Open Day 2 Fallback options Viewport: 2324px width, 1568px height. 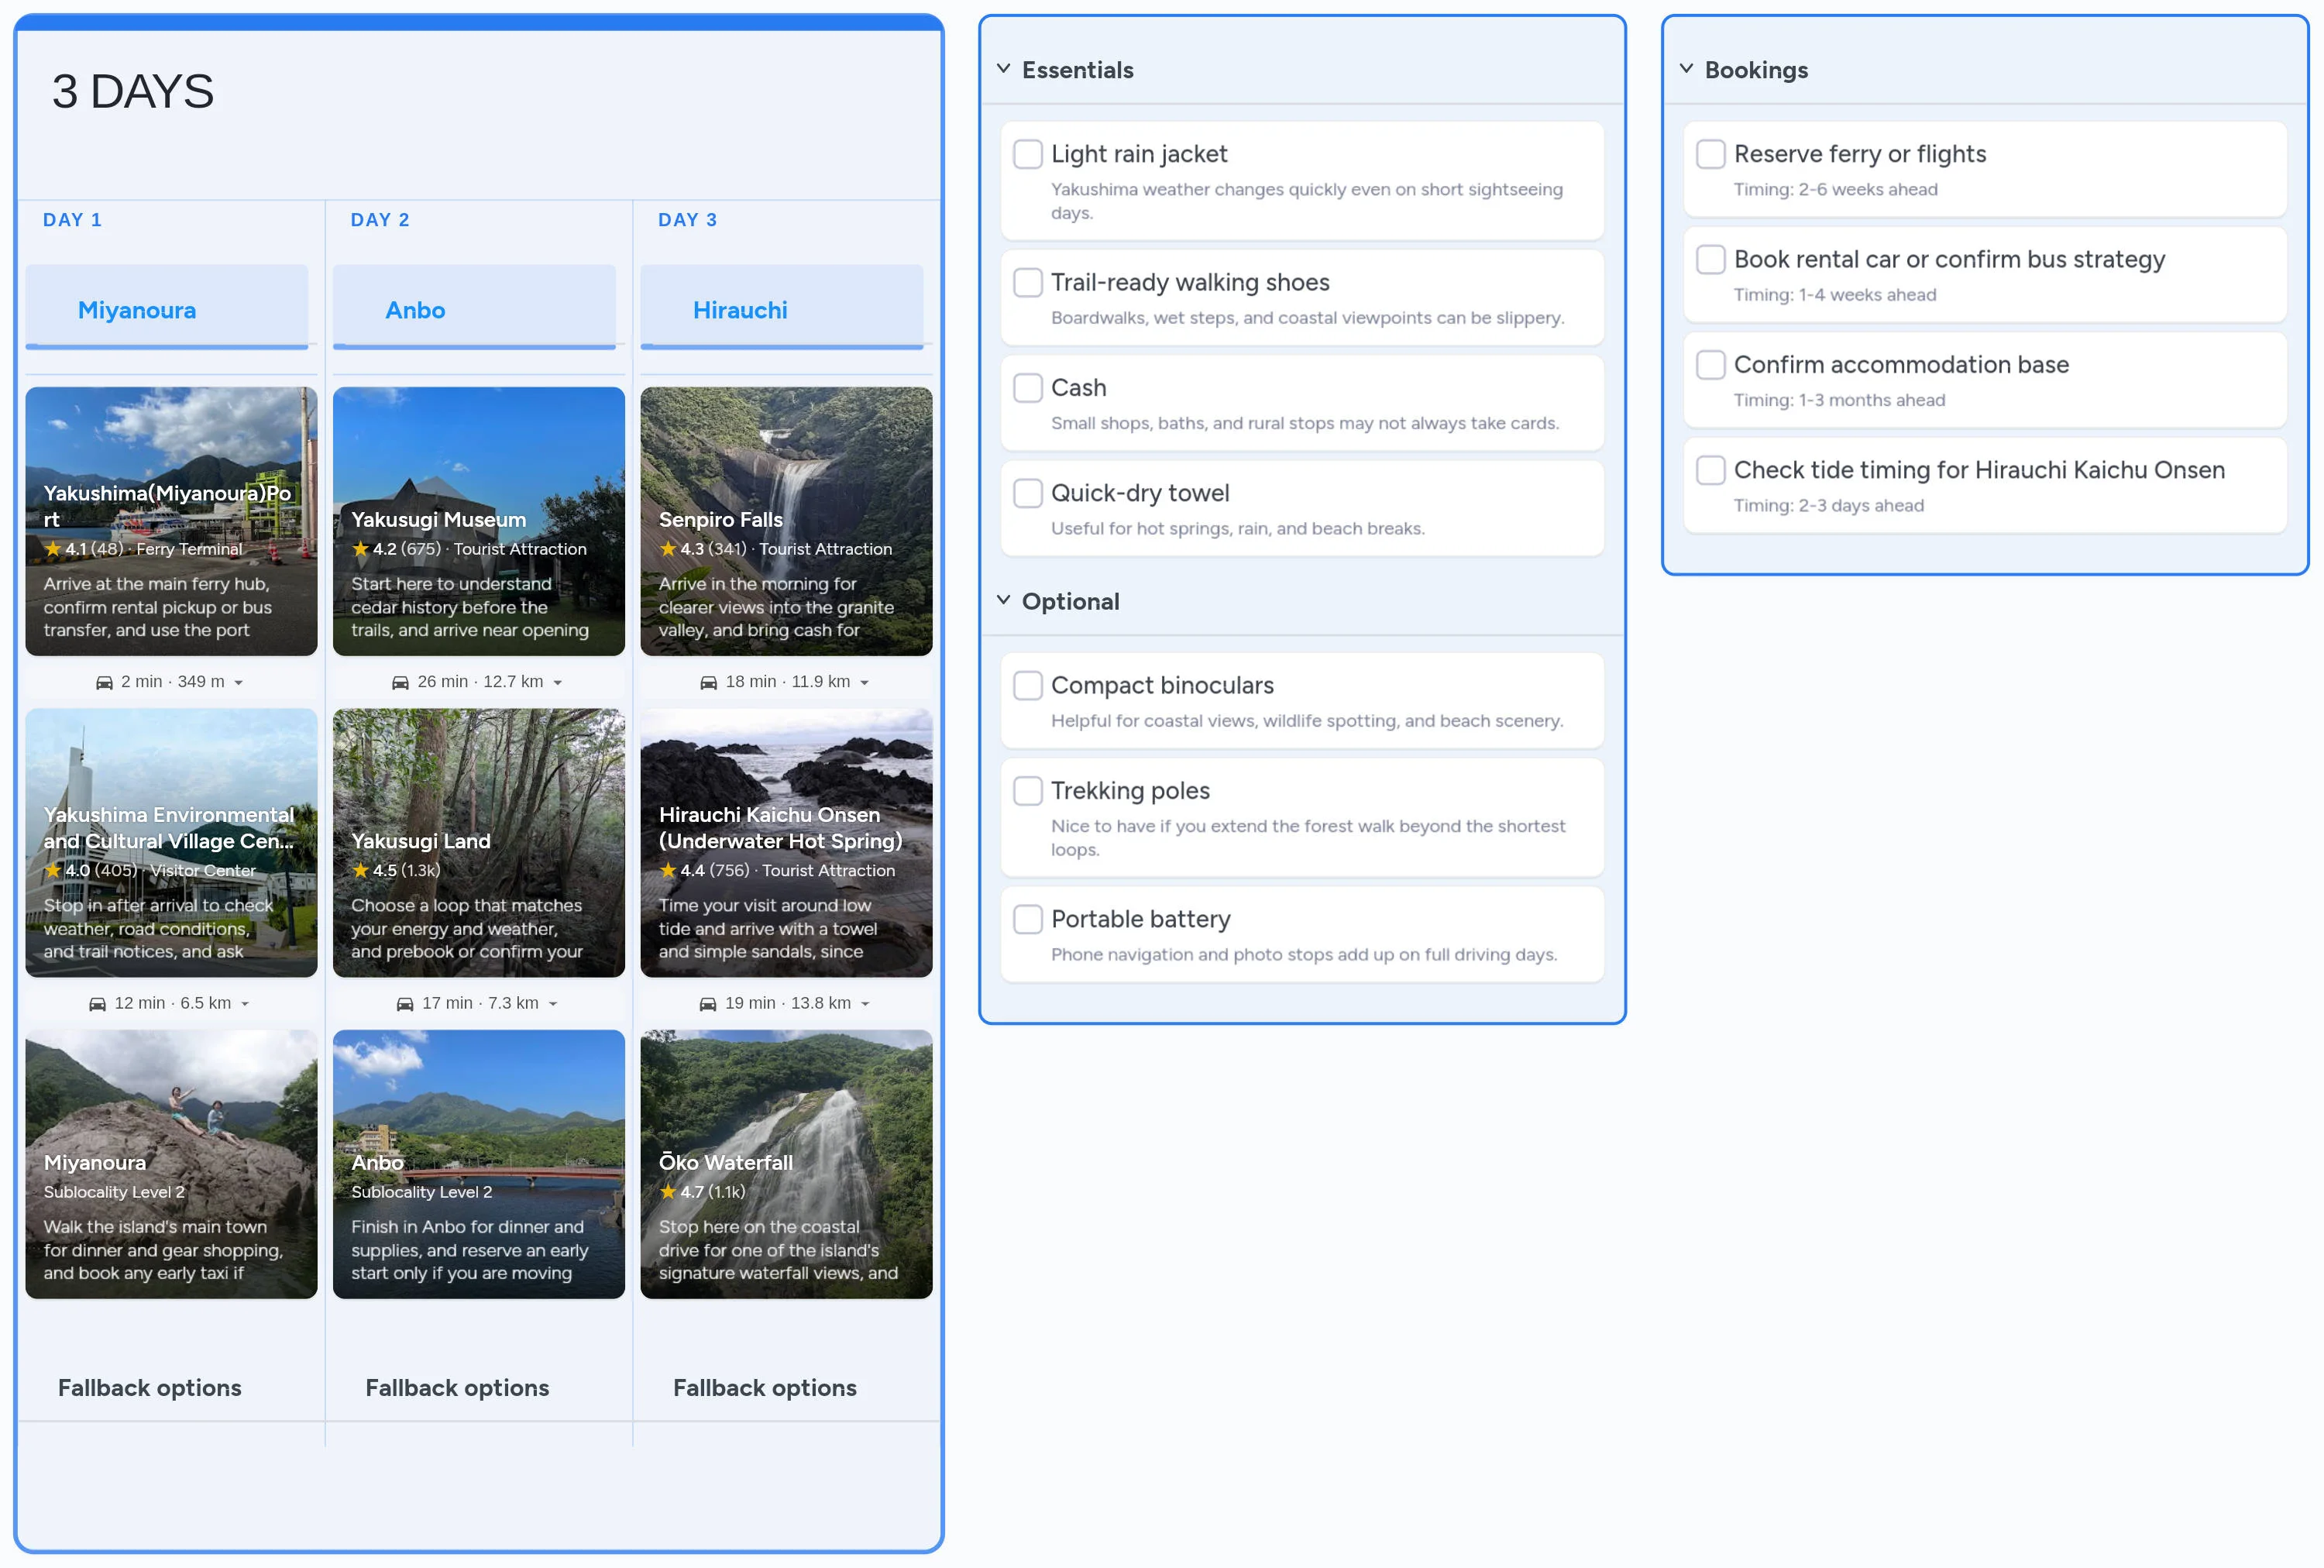coord(457,1387)
